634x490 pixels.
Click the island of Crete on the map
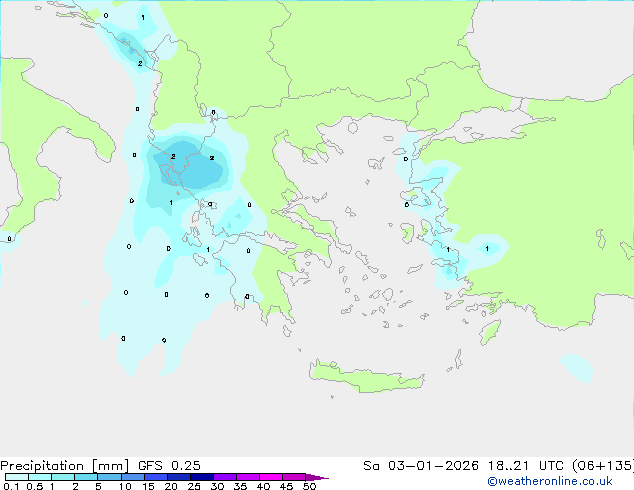point(366,378)
